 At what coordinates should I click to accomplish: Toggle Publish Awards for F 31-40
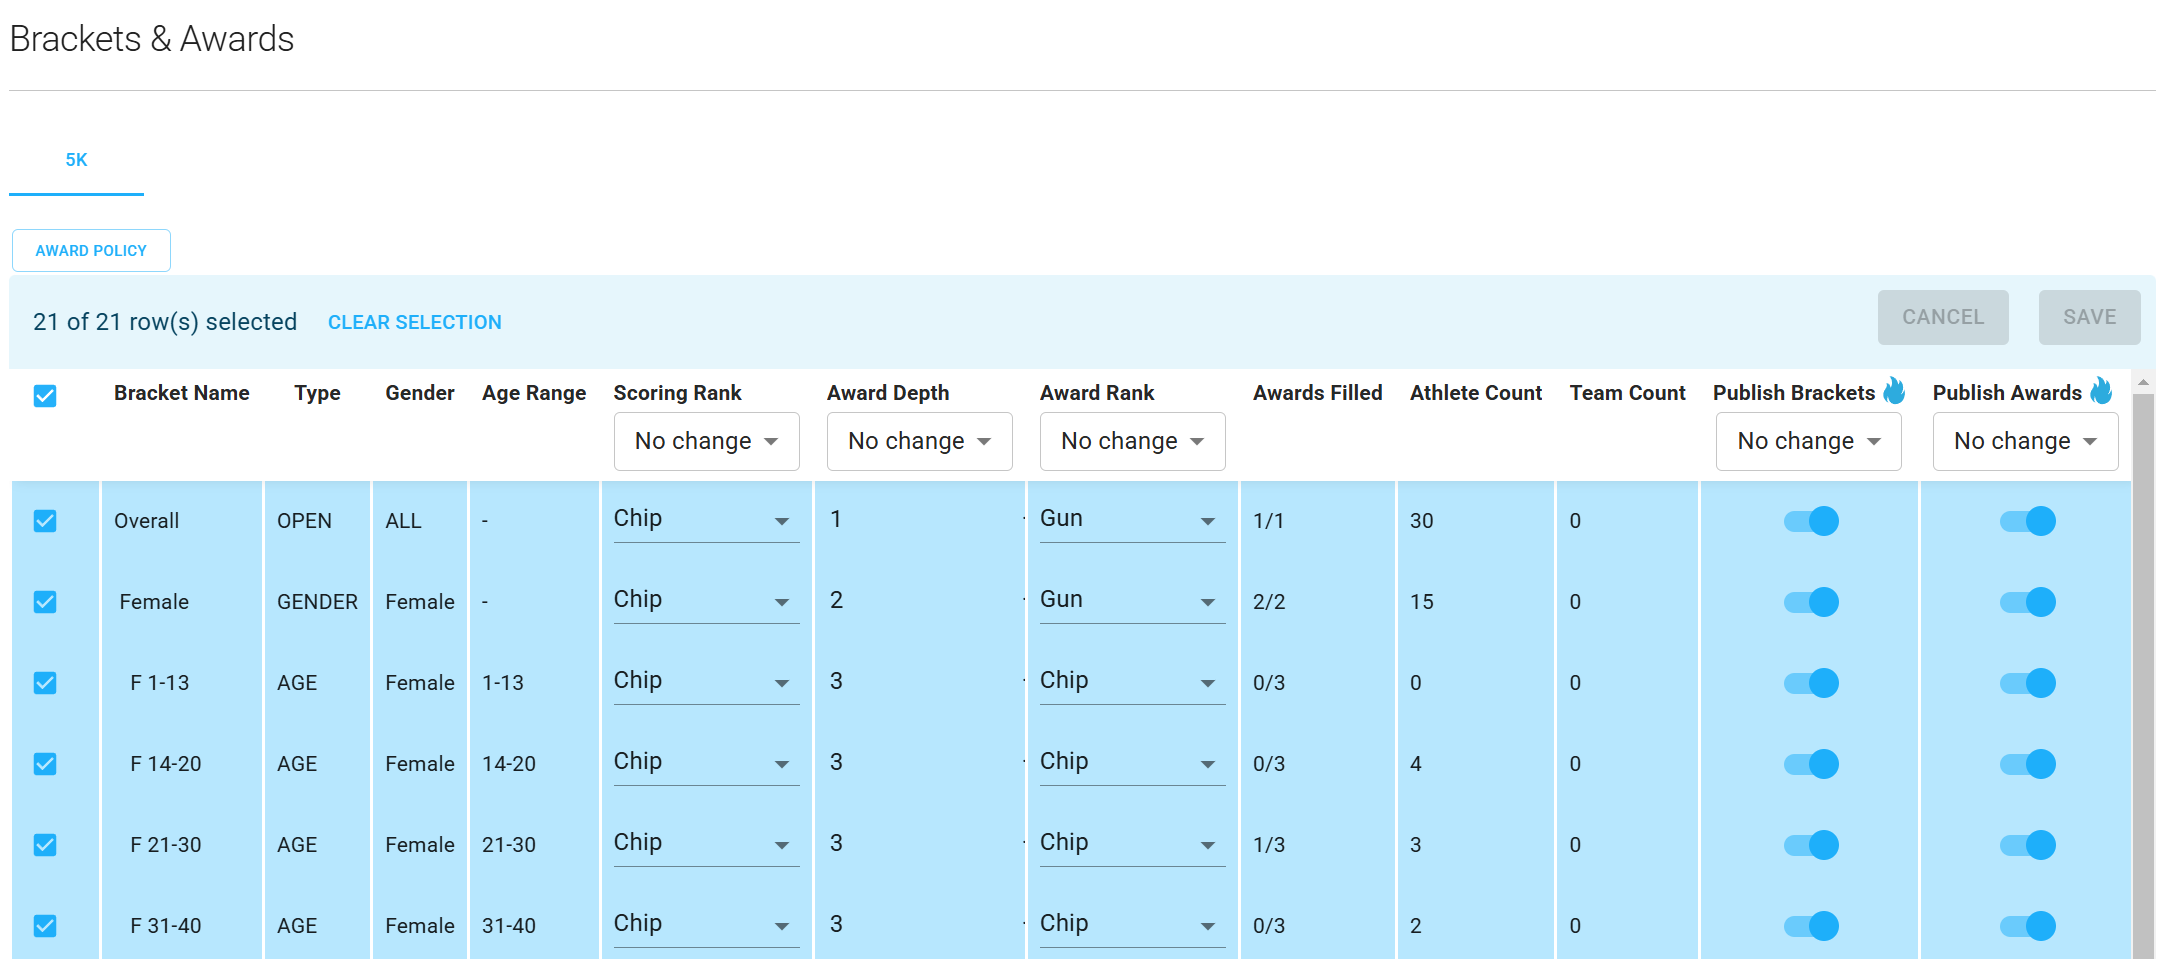(2028, 926)
